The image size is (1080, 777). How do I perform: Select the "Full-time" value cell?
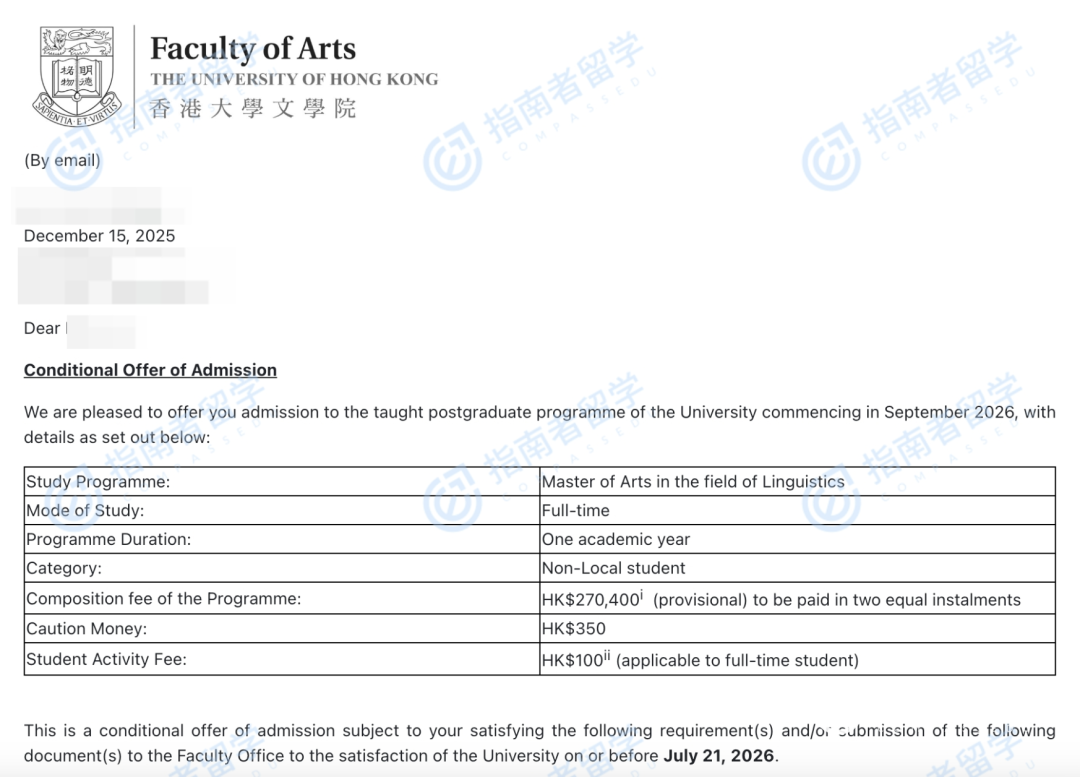click(x=575, y=510)
